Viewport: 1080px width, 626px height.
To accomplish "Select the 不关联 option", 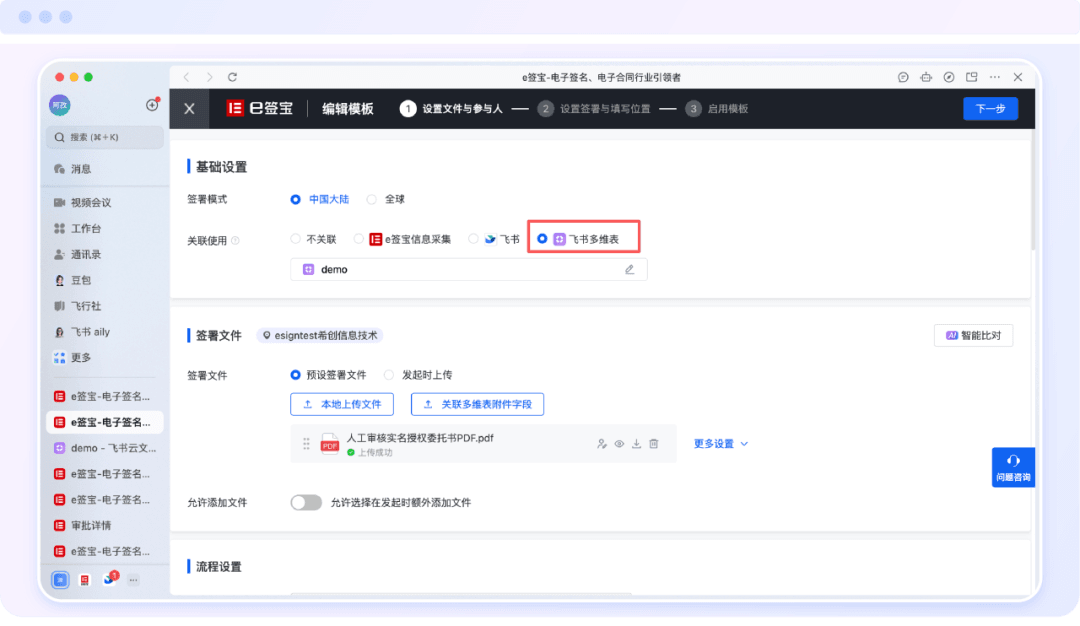I will [313, 240].
